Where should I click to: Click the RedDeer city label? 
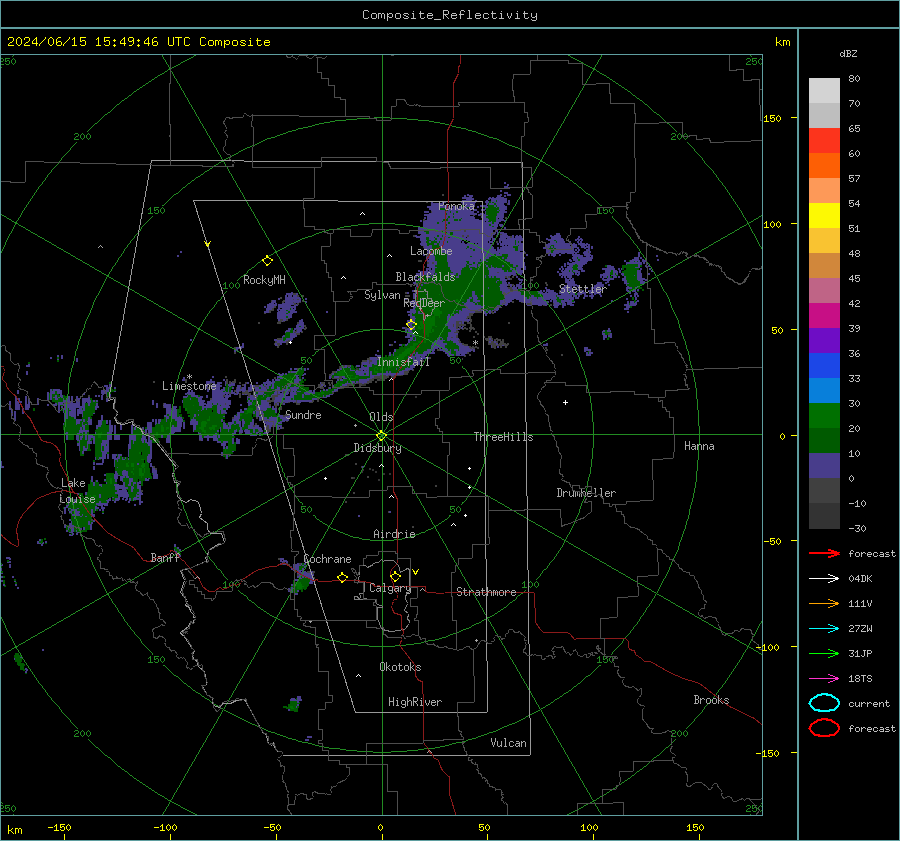coord(424,303)
